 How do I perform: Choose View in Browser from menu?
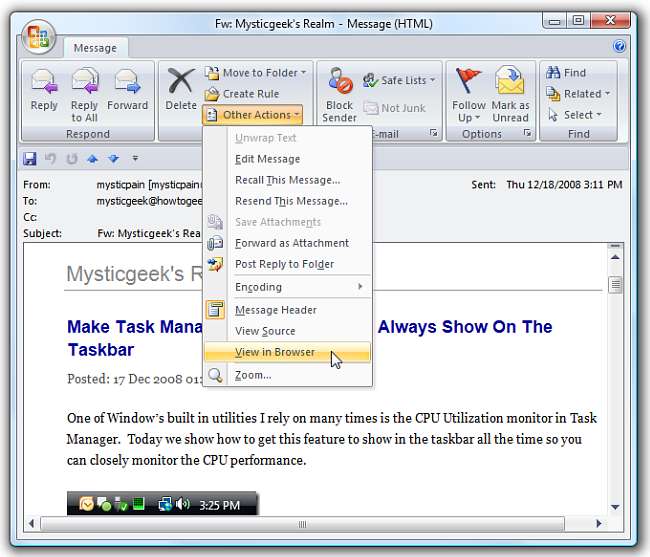(275, 352)
